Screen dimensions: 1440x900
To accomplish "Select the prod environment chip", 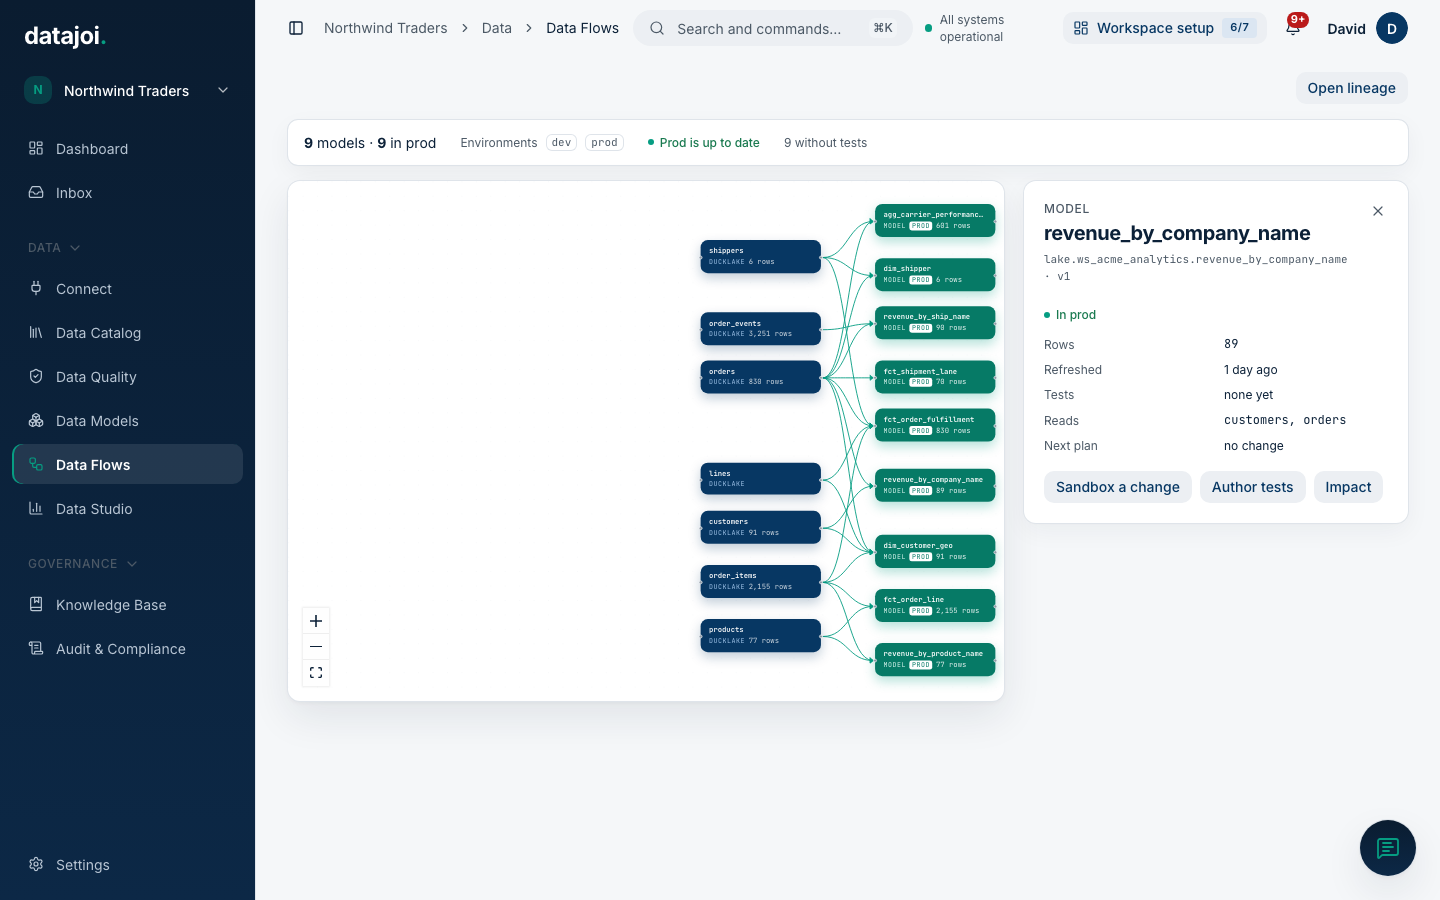I will tap(604, 143).
